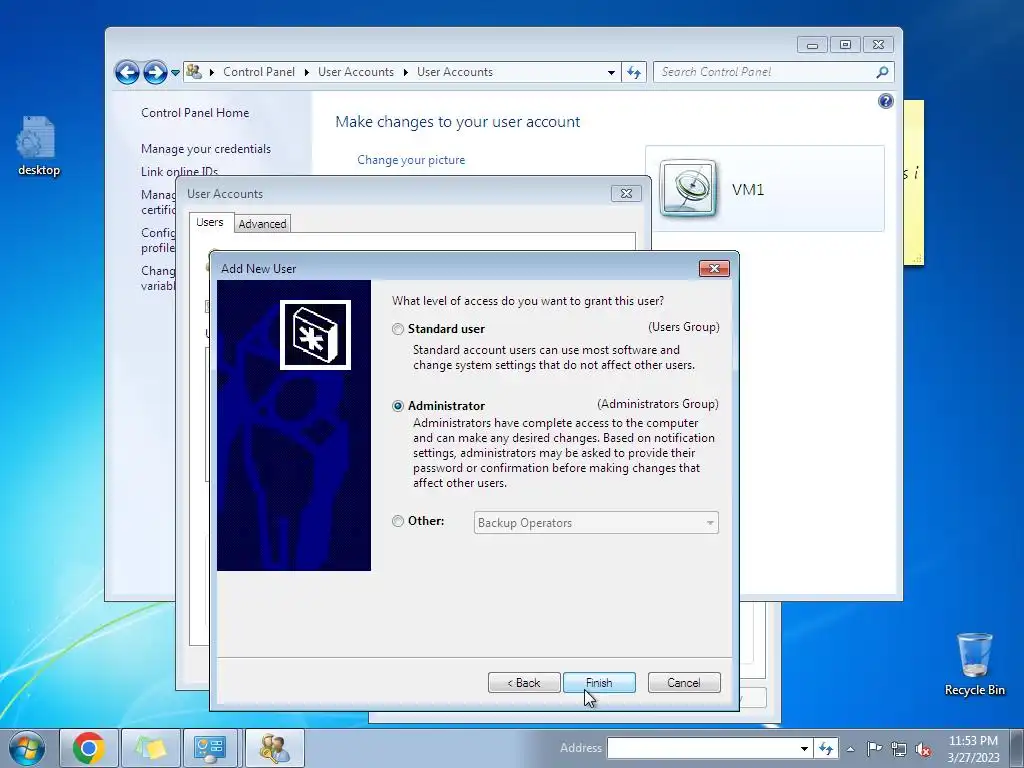Select the Standard user radio button

click(398, 329)
